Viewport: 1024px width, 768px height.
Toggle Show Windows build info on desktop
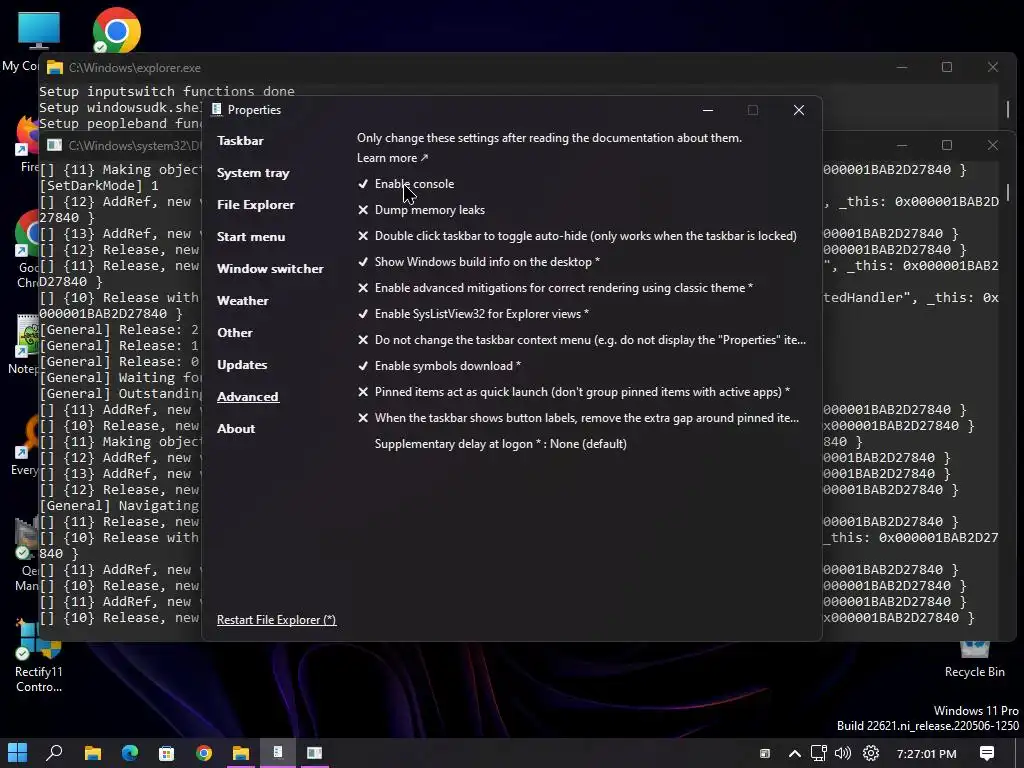pos(479,262)
